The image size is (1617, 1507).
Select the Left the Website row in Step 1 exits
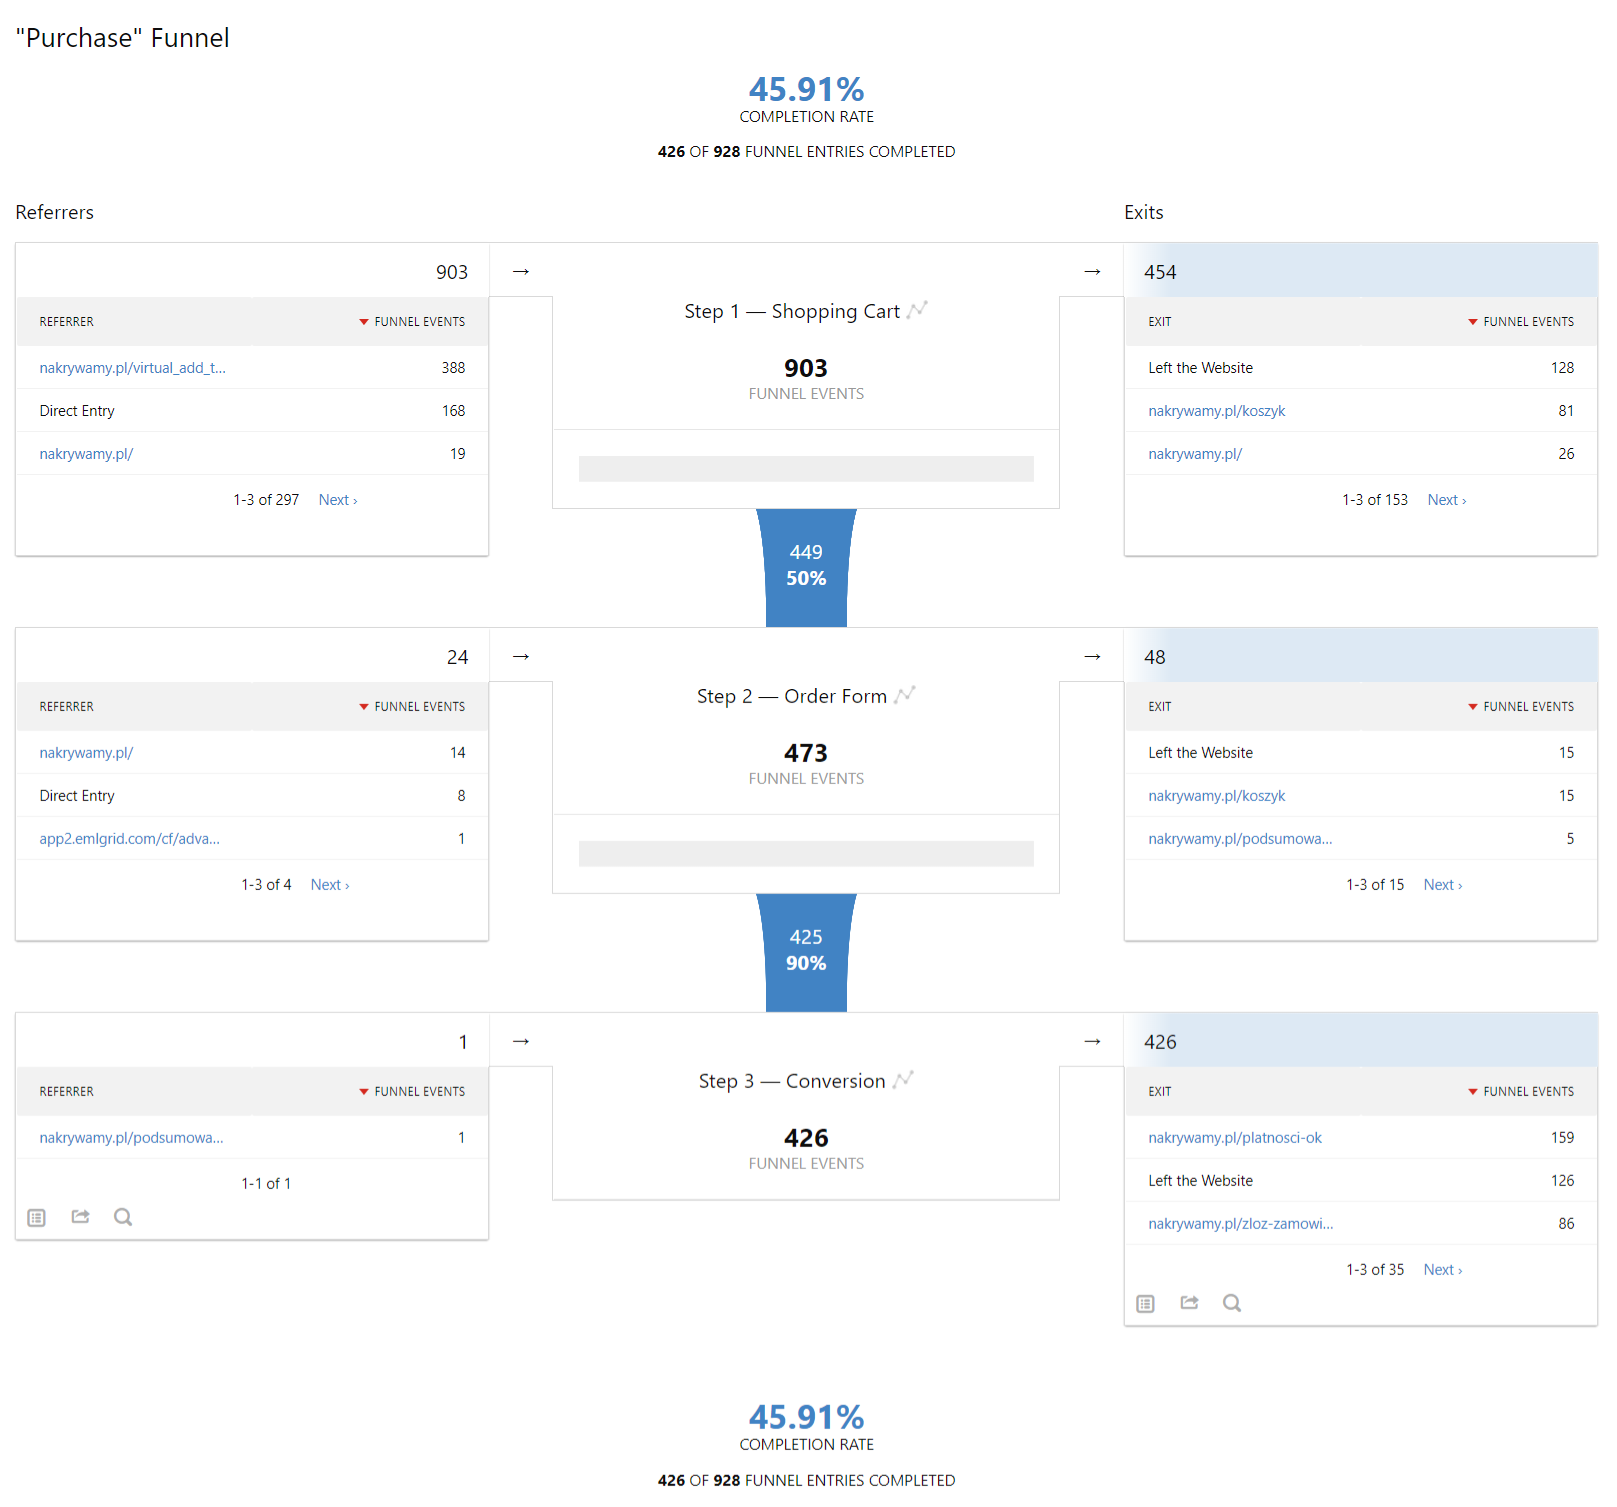click(x=1200, y=368)
